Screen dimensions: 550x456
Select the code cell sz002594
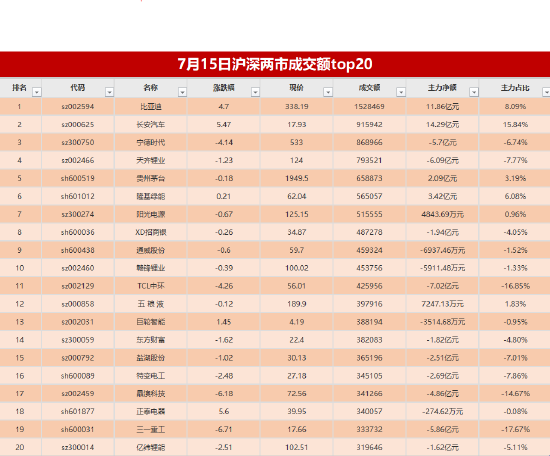click(78, 106)
